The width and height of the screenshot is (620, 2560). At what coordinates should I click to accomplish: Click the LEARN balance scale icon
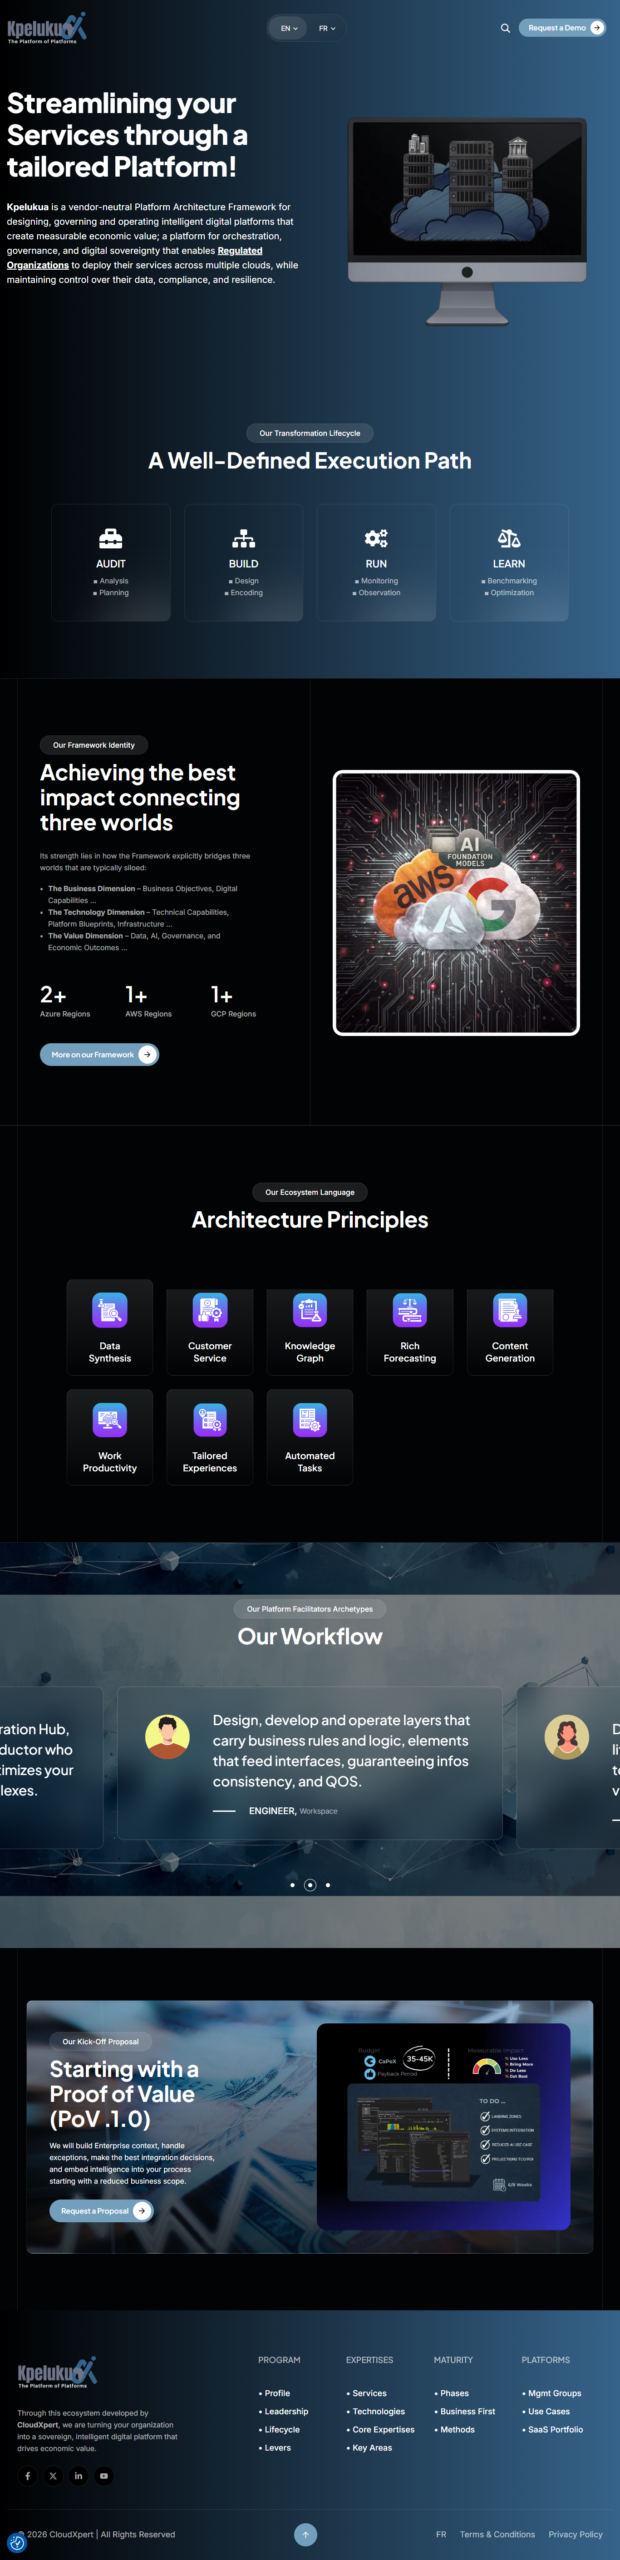509,539
